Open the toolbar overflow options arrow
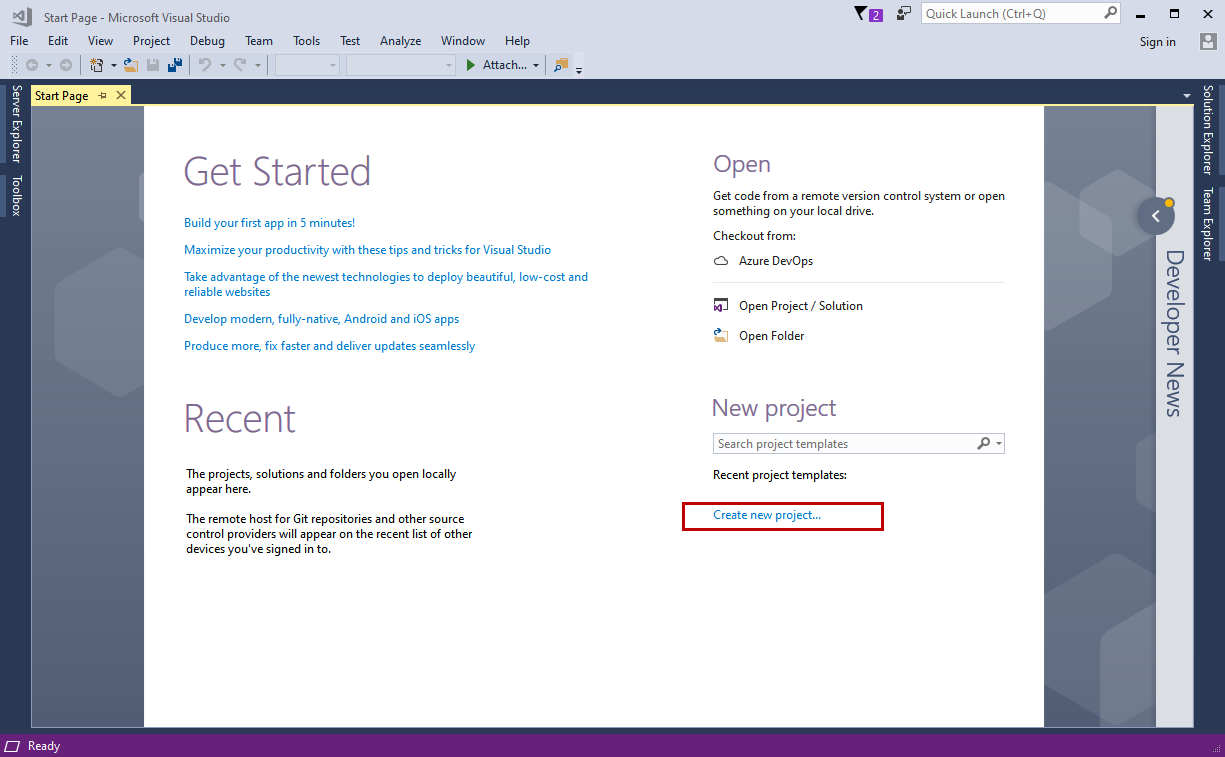The width and height of the screenshot is (1225, 757). pyautogui.click(x=579, y=70)
